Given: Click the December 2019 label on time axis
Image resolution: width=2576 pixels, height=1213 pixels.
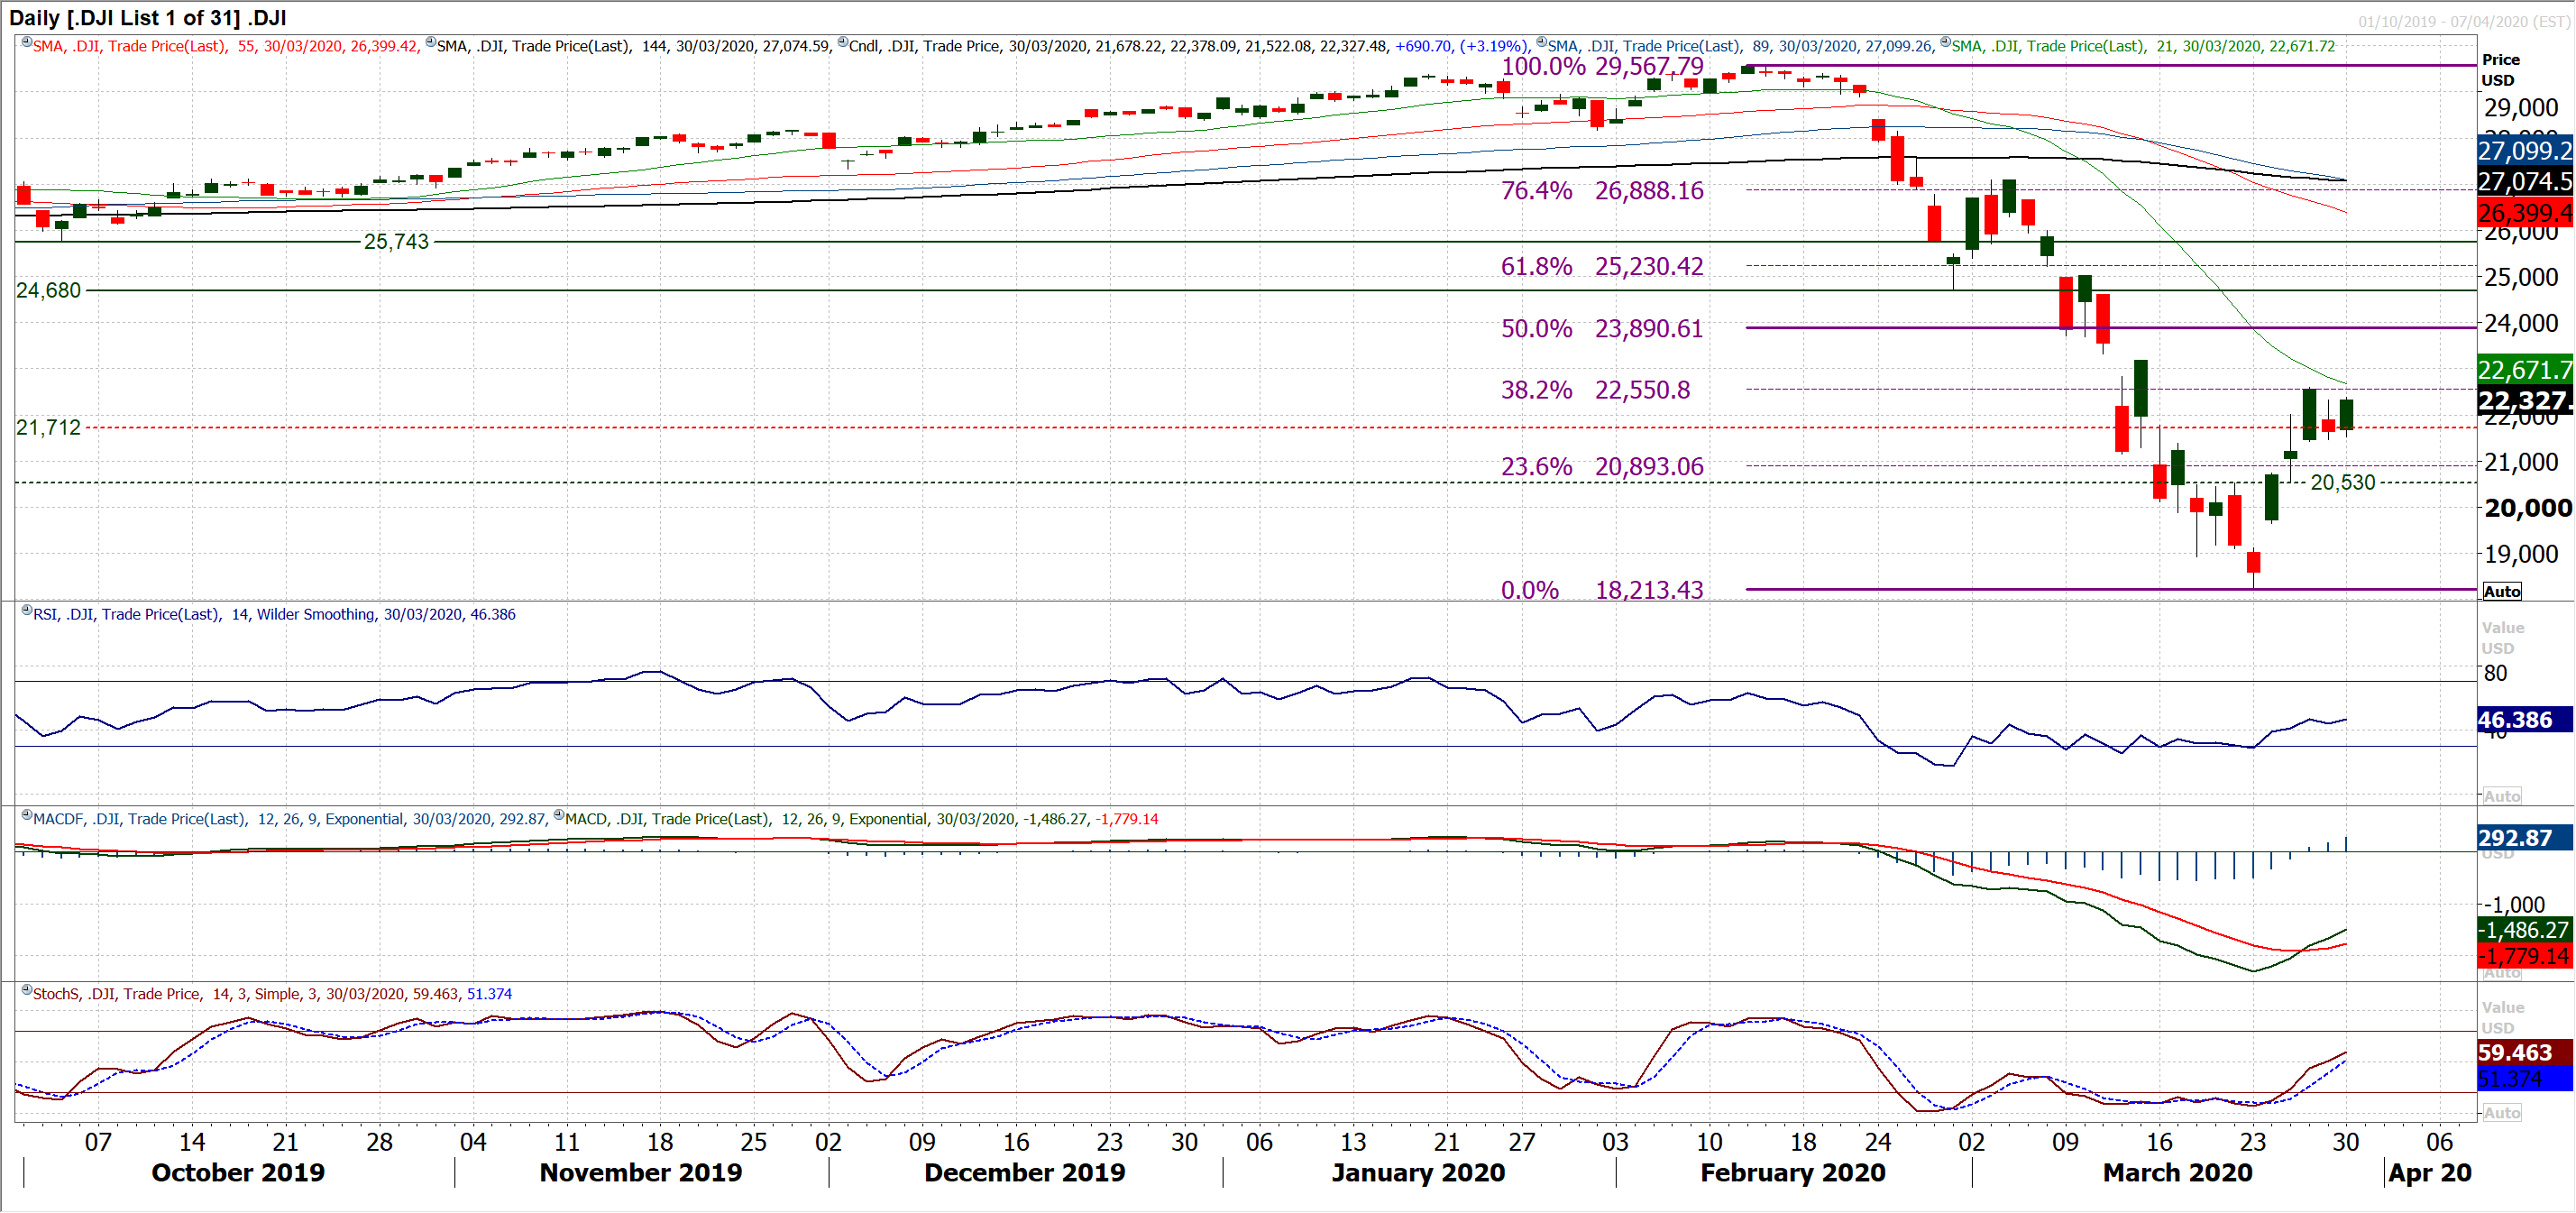Looking at the screenshot, I should 1025,1173.
